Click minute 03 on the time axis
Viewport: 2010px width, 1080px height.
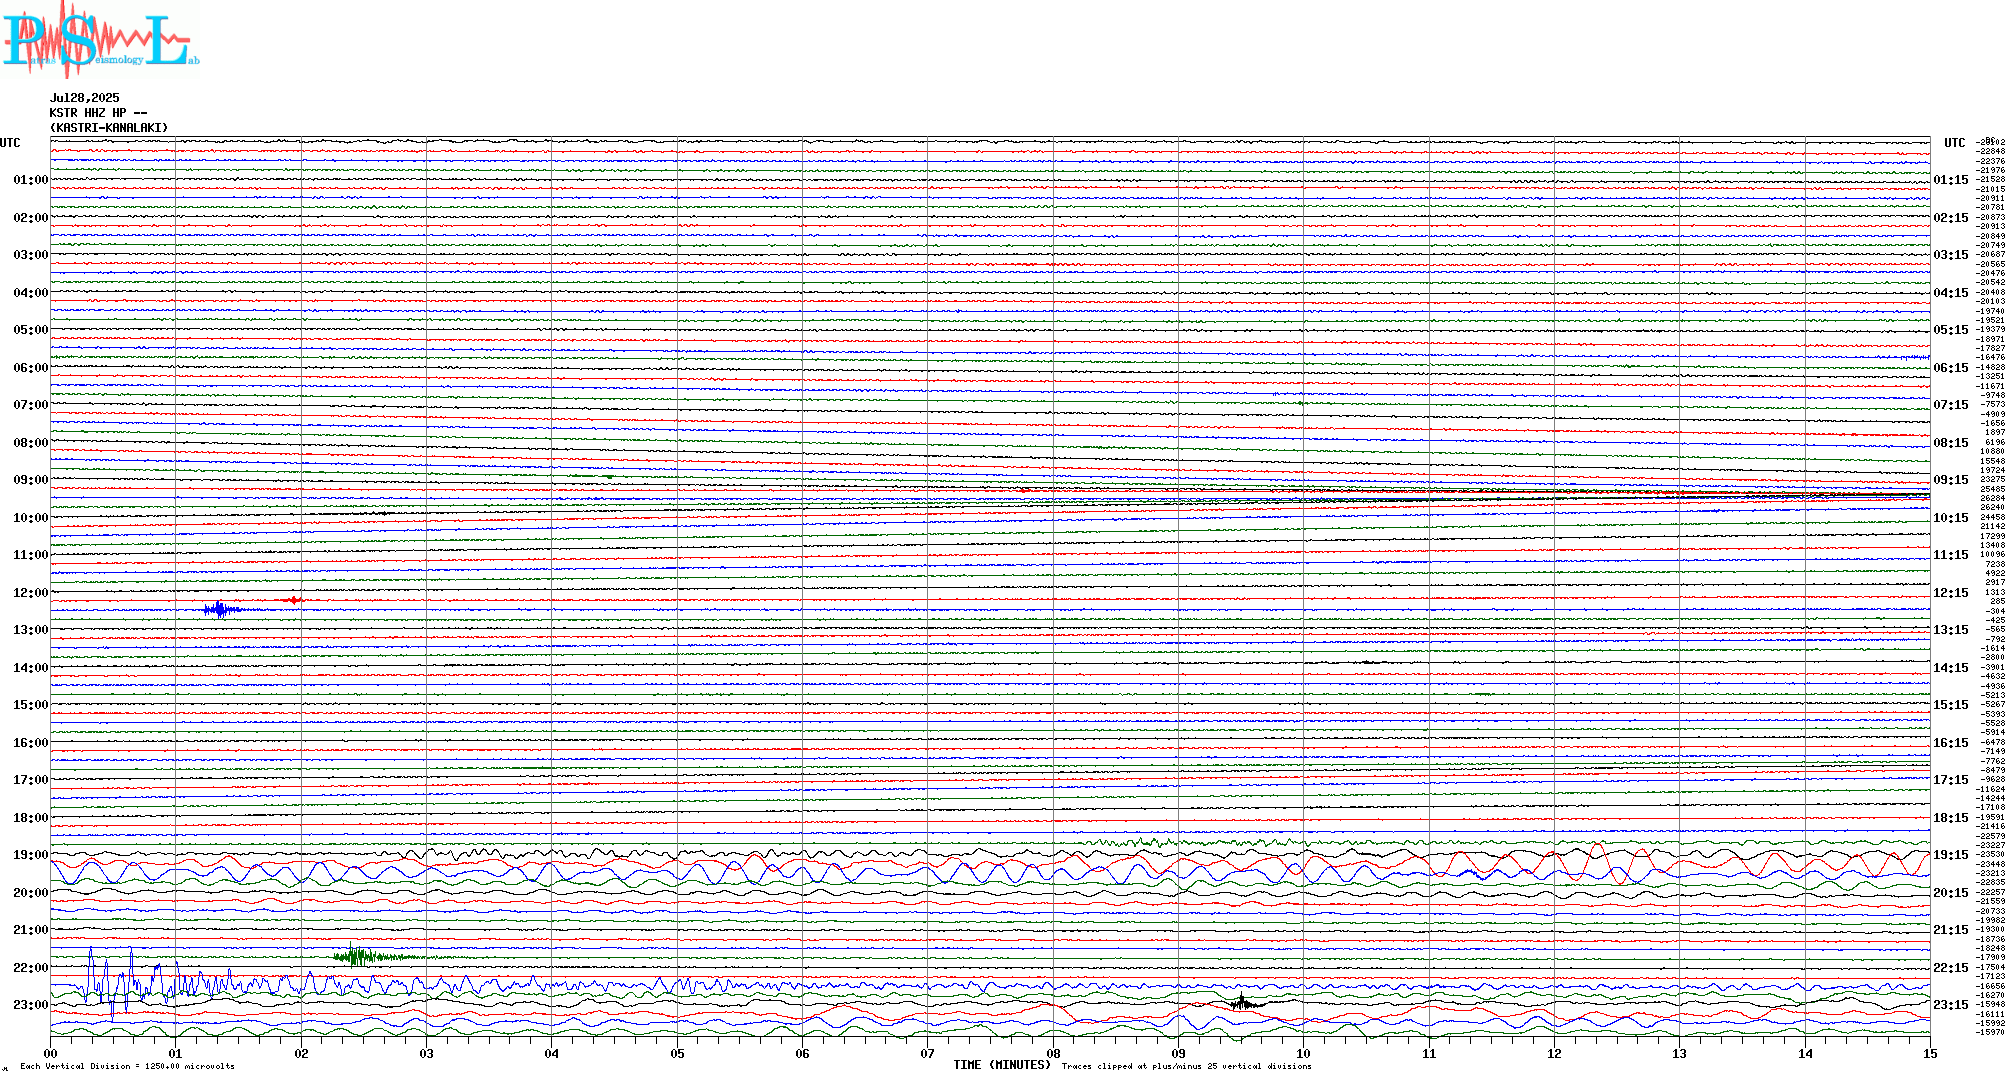(426, 1053)
